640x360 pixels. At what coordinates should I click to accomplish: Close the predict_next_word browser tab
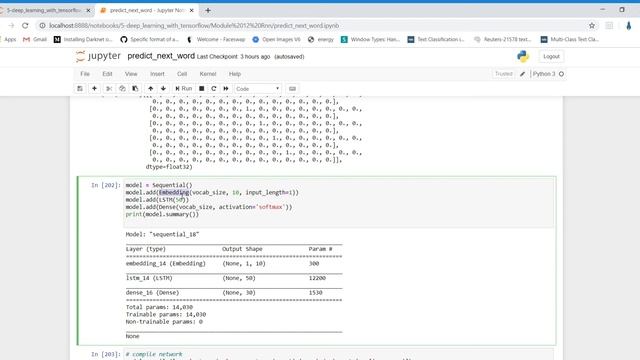(191, 10)
